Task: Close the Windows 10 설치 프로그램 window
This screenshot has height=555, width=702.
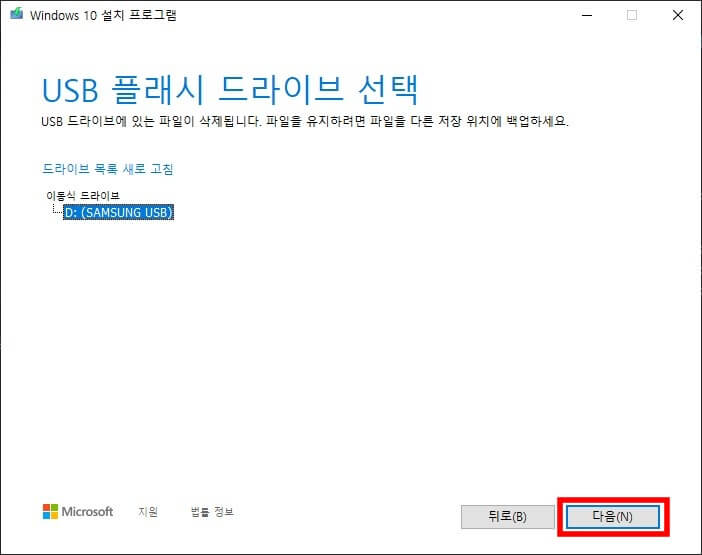Action: point(678,15)
